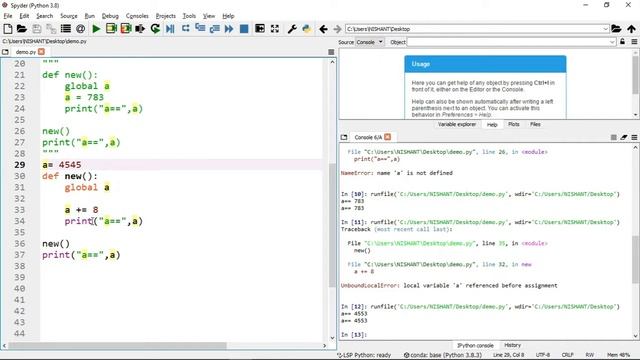
Task: Select the demo.py editor tab
Action: pos(25,52)
